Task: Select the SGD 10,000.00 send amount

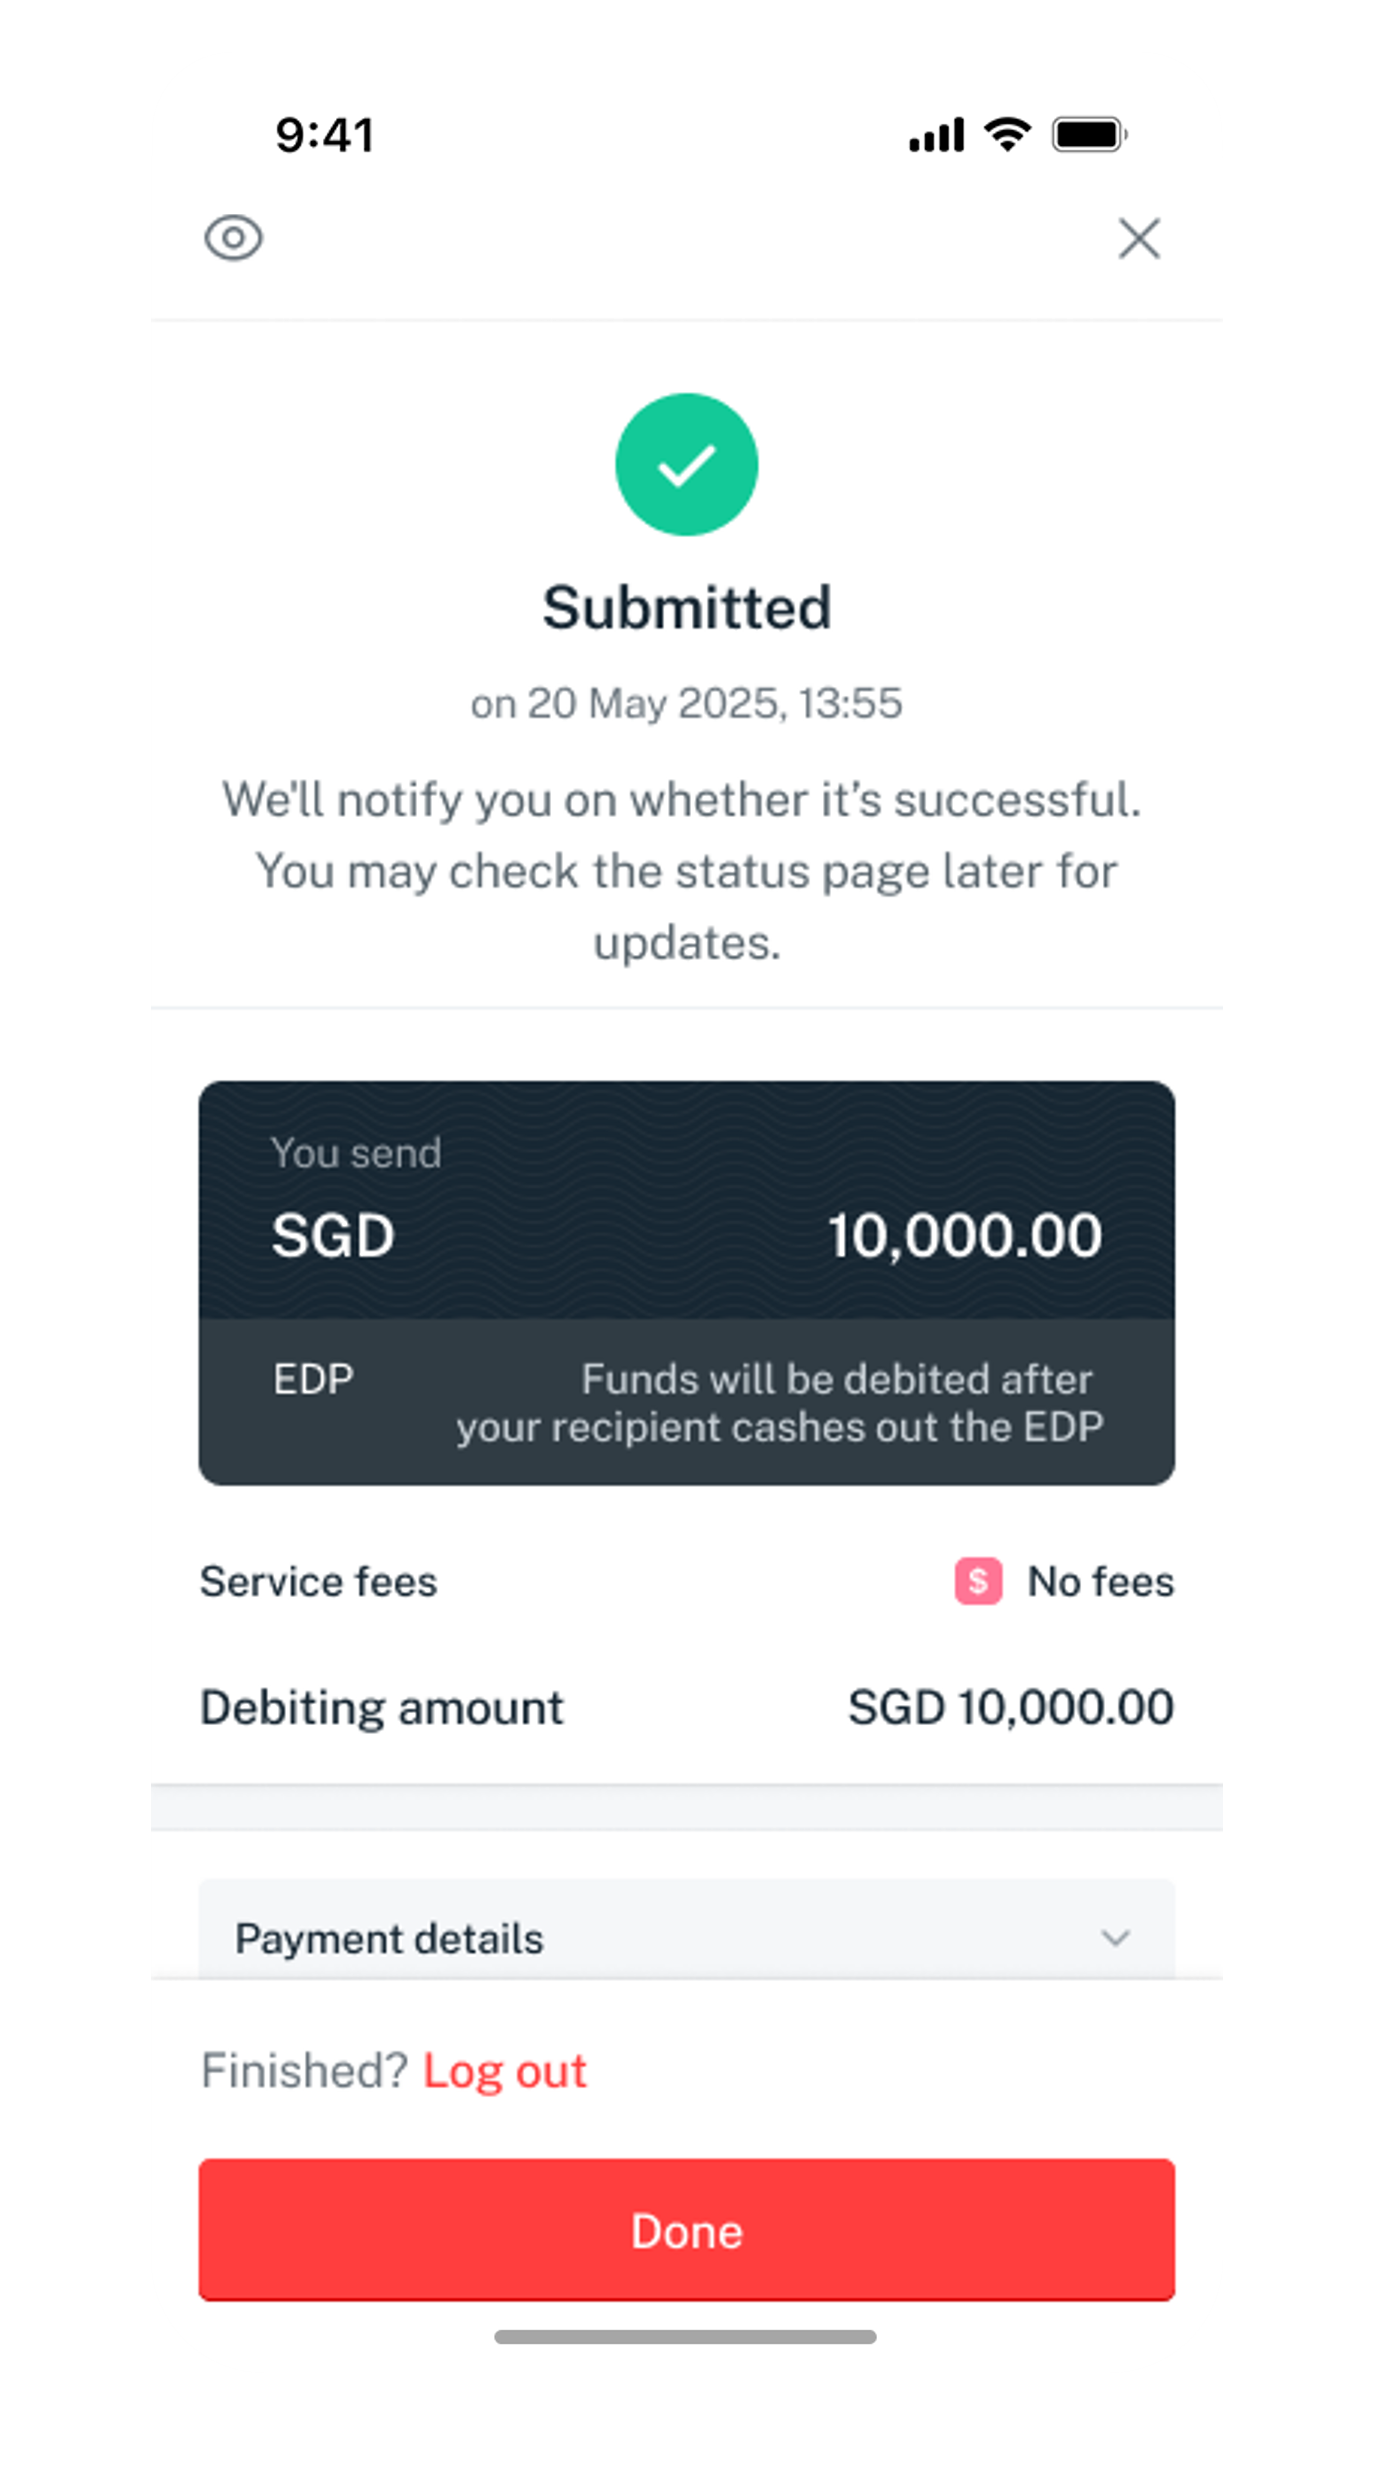Action: click(686, 1235)
